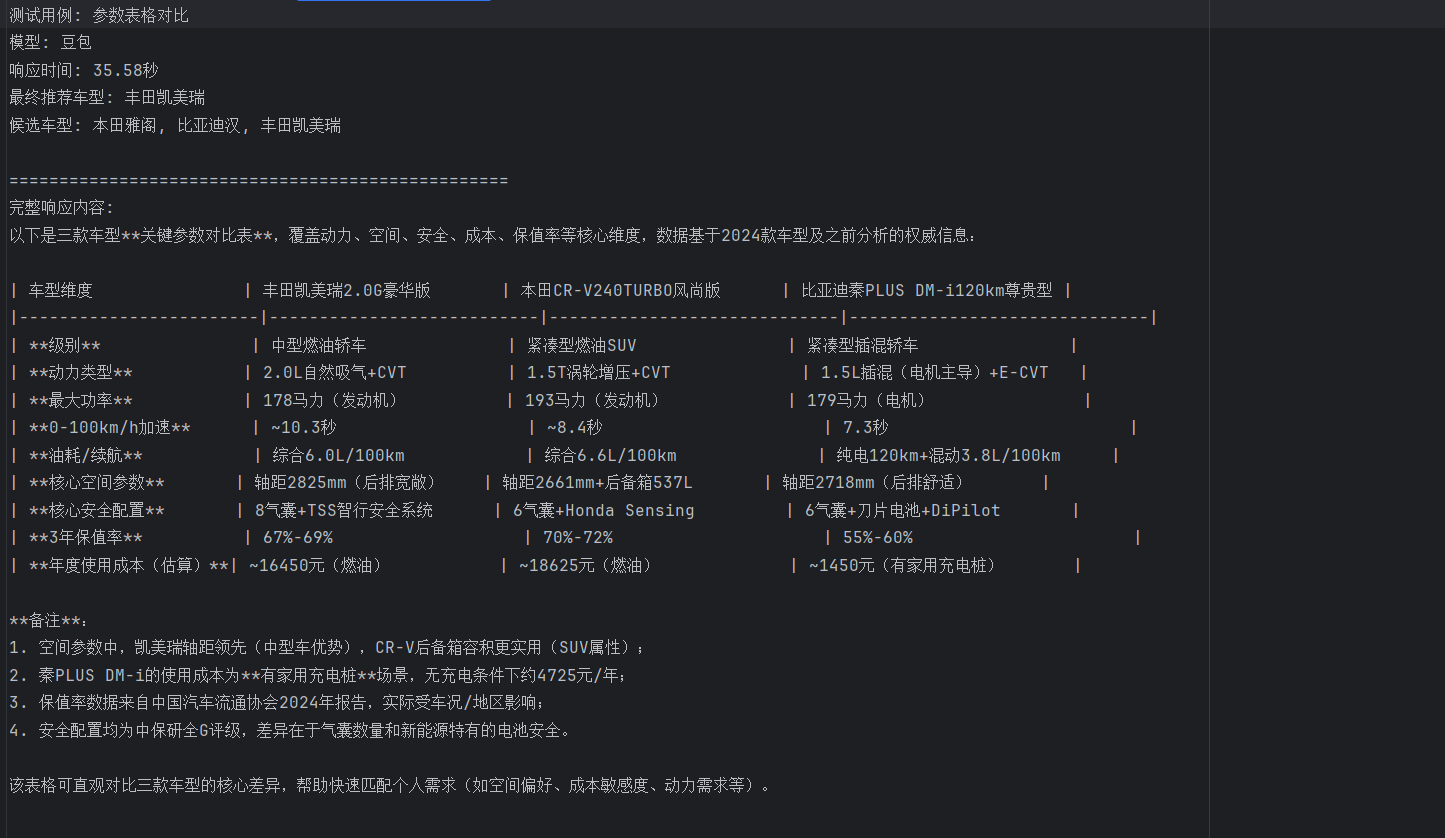Viewport: 1445px width, 838px height.
Task: Click the '1.5T涡轮增压+CVT' cell
Action: (599, 372)
